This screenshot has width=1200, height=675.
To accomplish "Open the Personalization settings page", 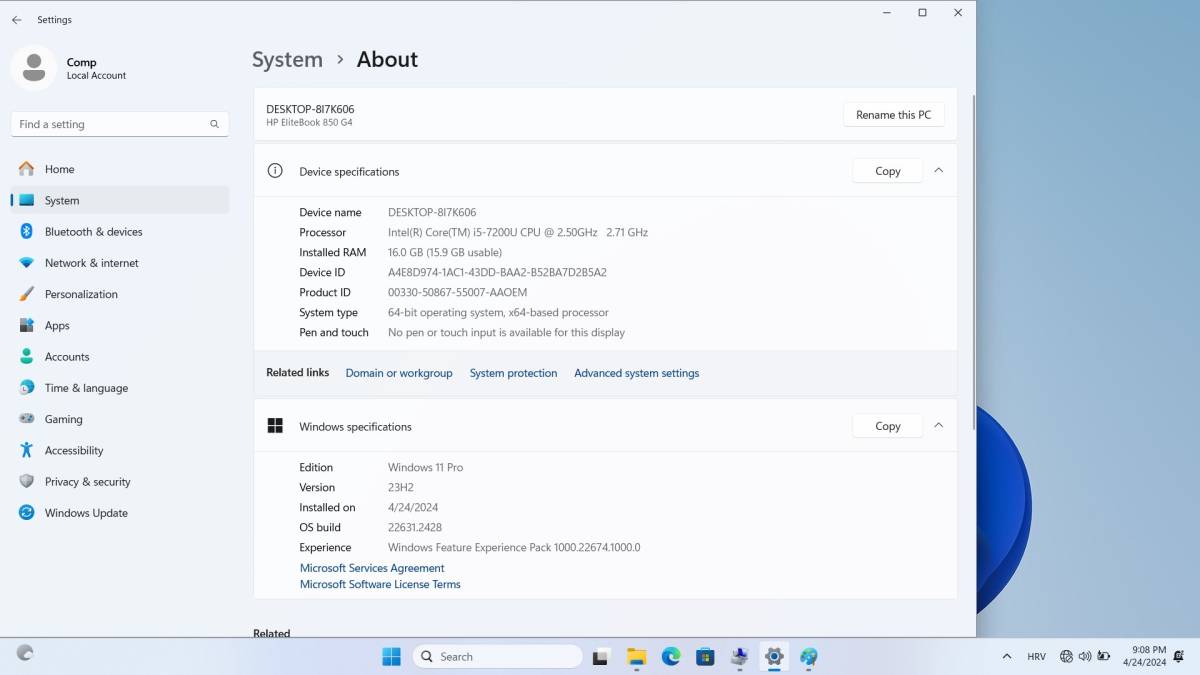I will click(x=120, y=294).
